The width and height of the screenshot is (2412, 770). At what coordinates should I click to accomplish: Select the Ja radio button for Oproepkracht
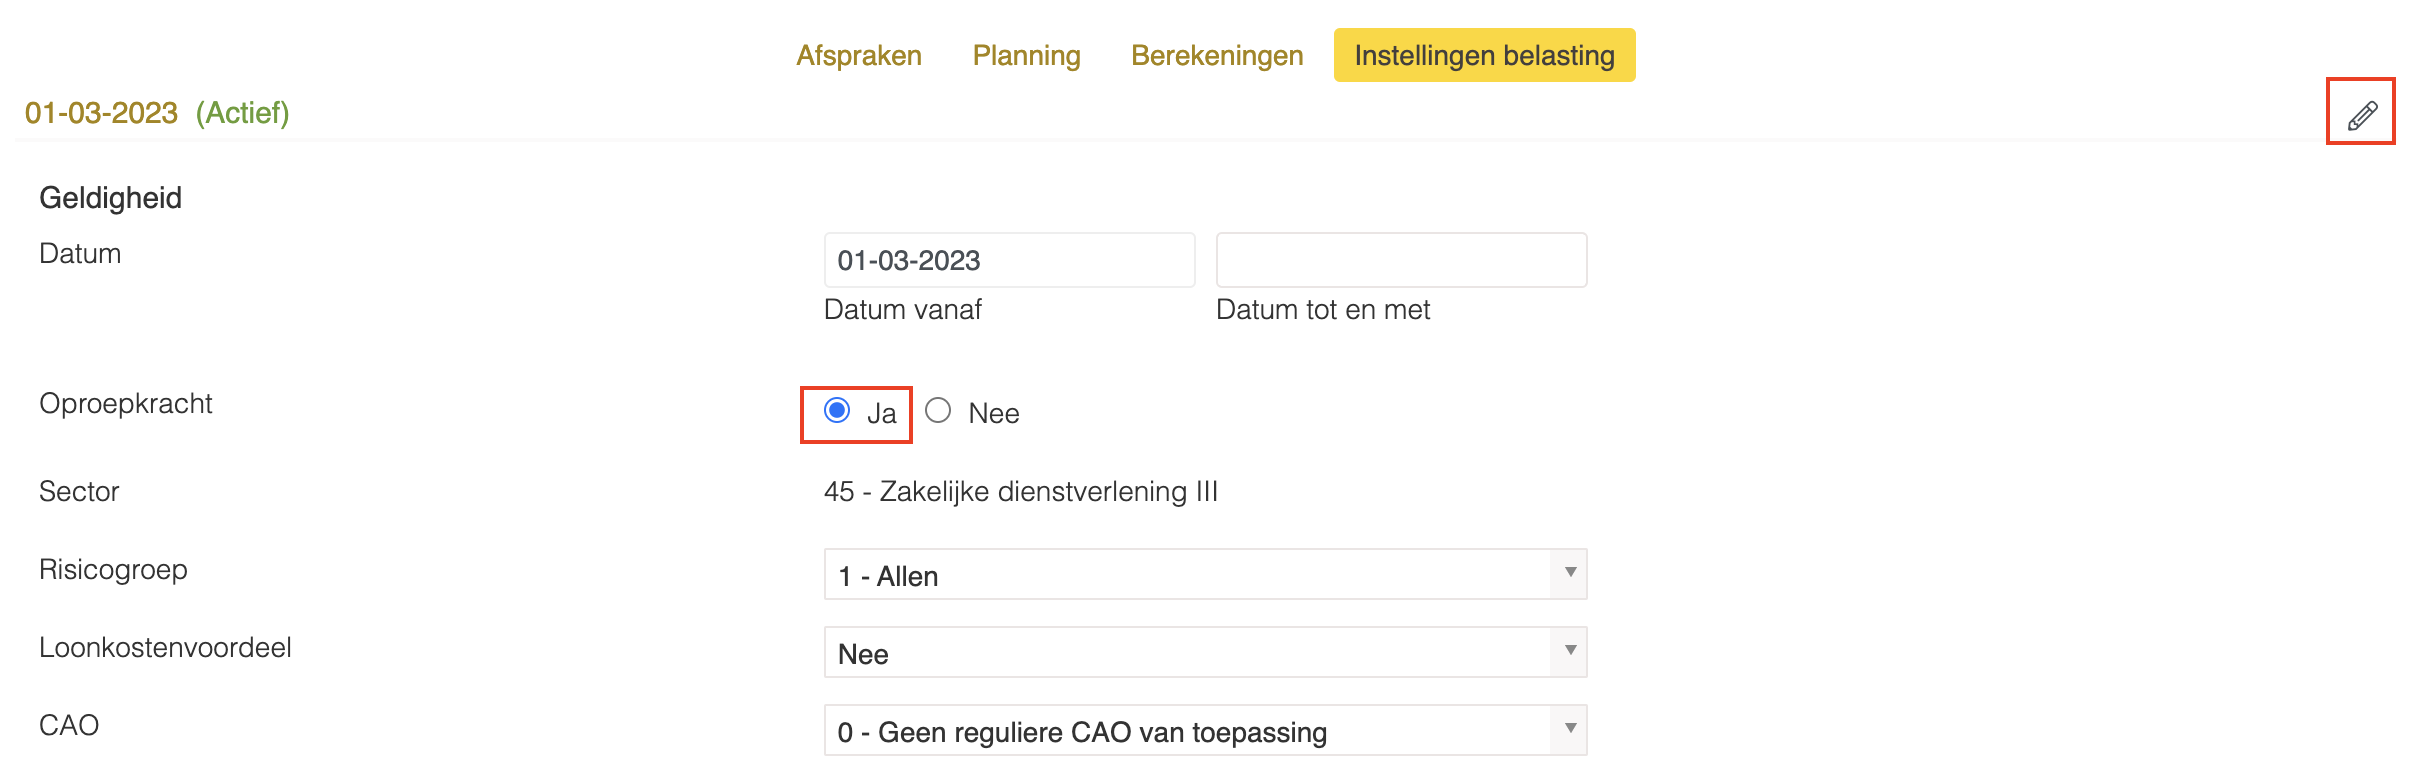point(837,411)
